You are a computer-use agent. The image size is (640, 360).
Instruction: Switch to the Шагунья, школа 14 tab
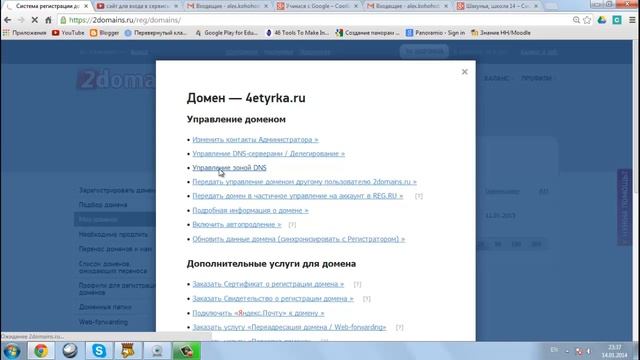(x=496, y=6)
